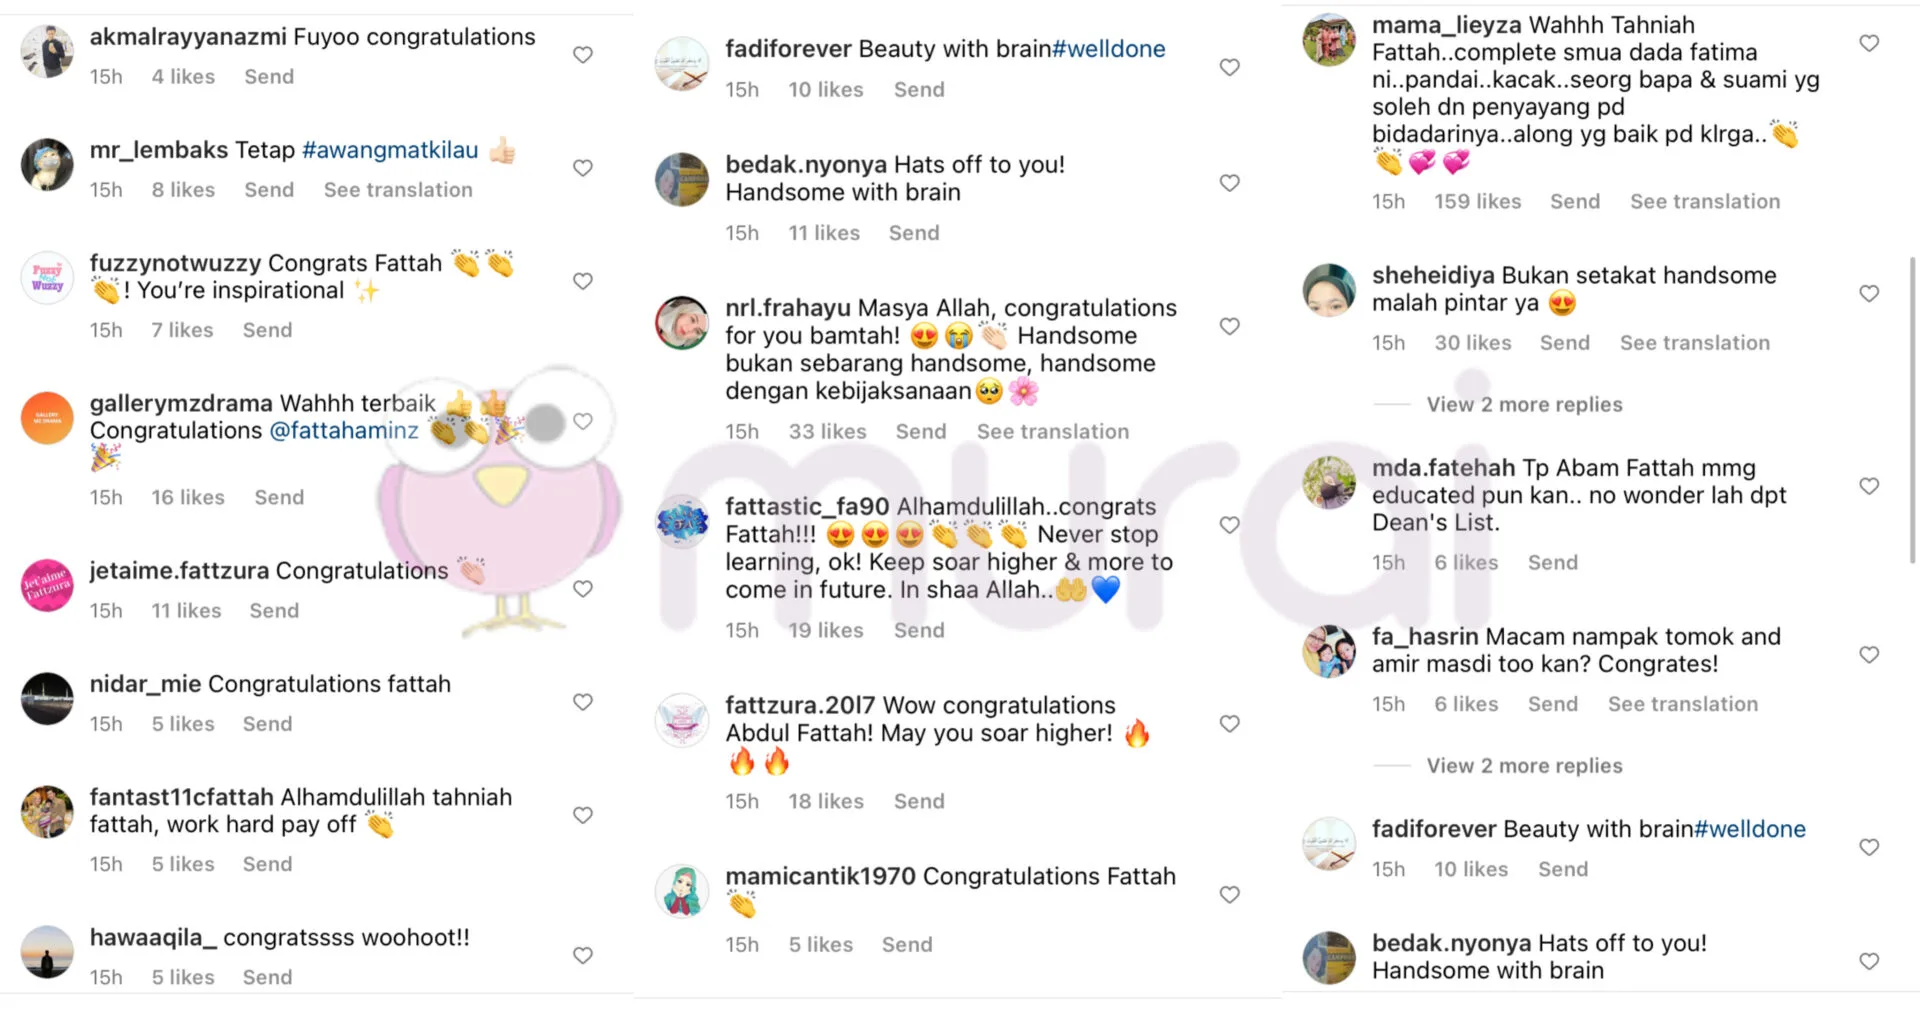Like sheheidiya's comment with the heart
Screen dimensions: 1920x1029
pyautogui.click(x=1868, y=293)
